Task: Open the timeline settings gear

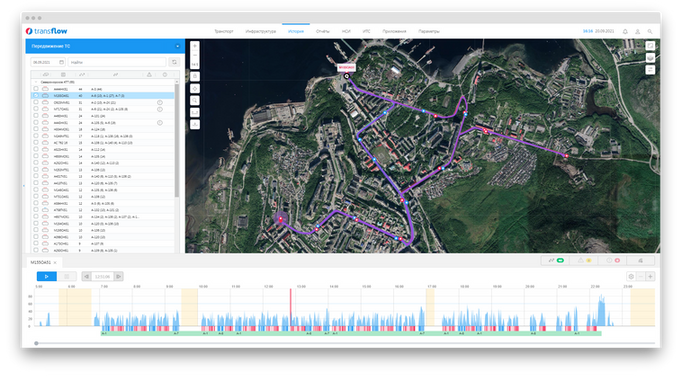Action: [x=631, y=276]
